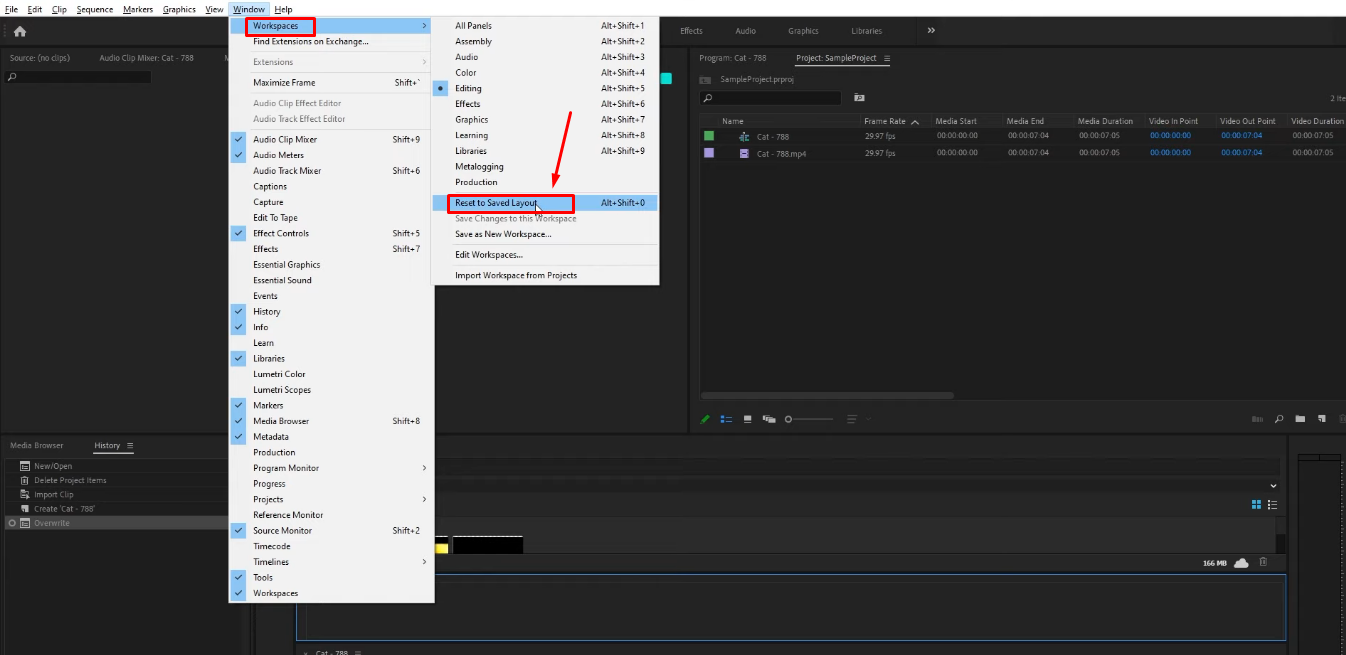1346x655 pixels.
Task: Open the Help menu
Action: coord(283,9)
